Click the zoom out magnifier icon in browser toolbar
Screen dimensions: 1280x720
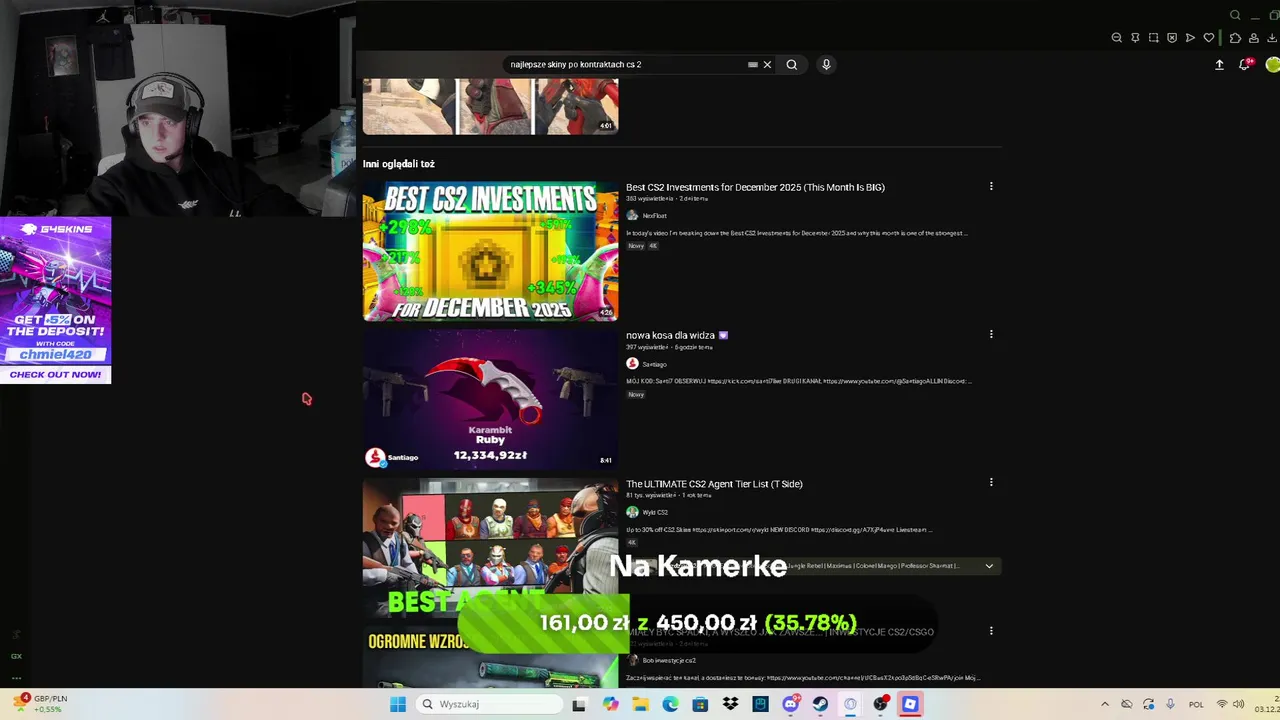coord(1117,38)
